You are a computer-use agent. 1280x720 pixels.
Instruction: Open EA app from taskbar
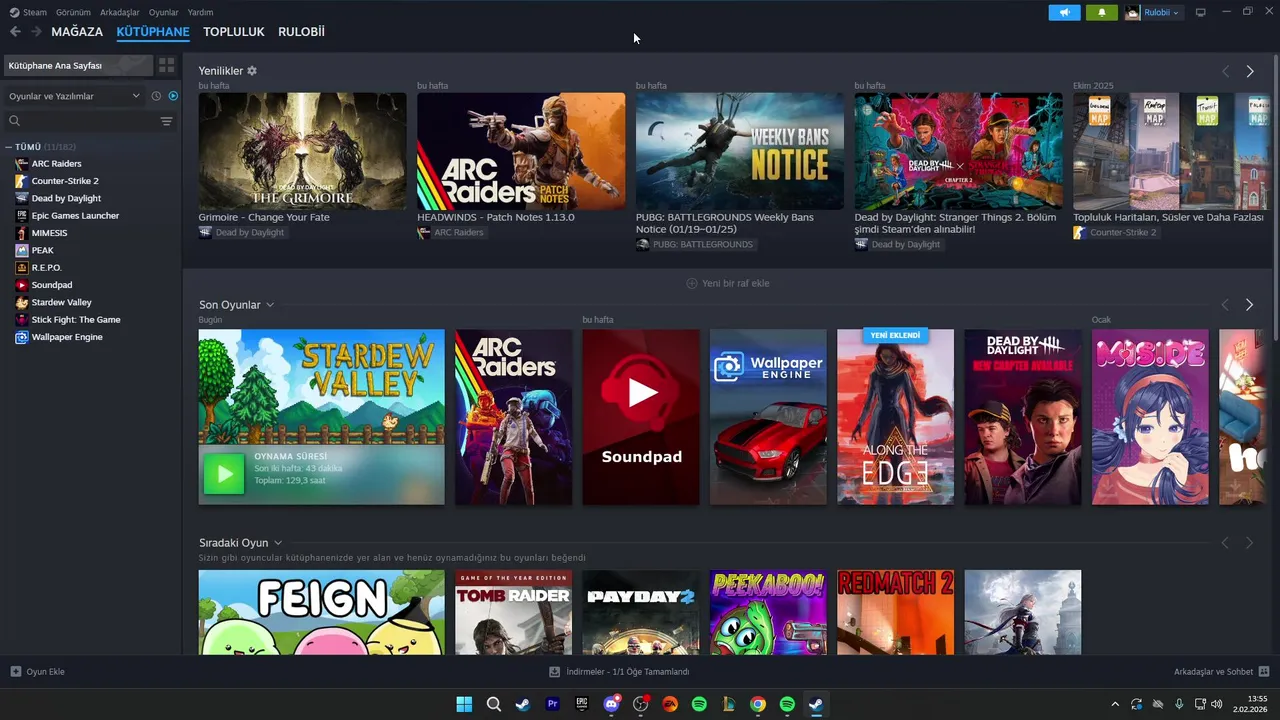pyautogui.click(x=670, y=704)
